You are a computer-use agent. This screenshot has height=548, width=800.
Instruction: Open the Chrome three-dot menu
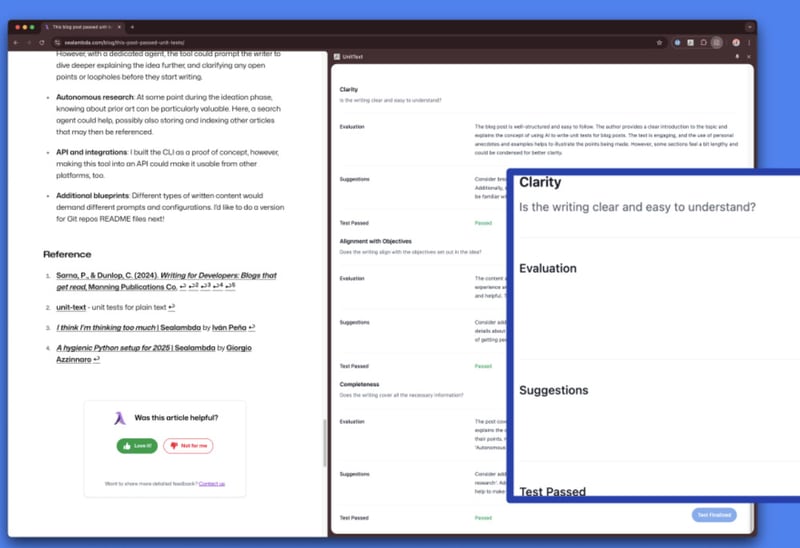pos(749,43)
